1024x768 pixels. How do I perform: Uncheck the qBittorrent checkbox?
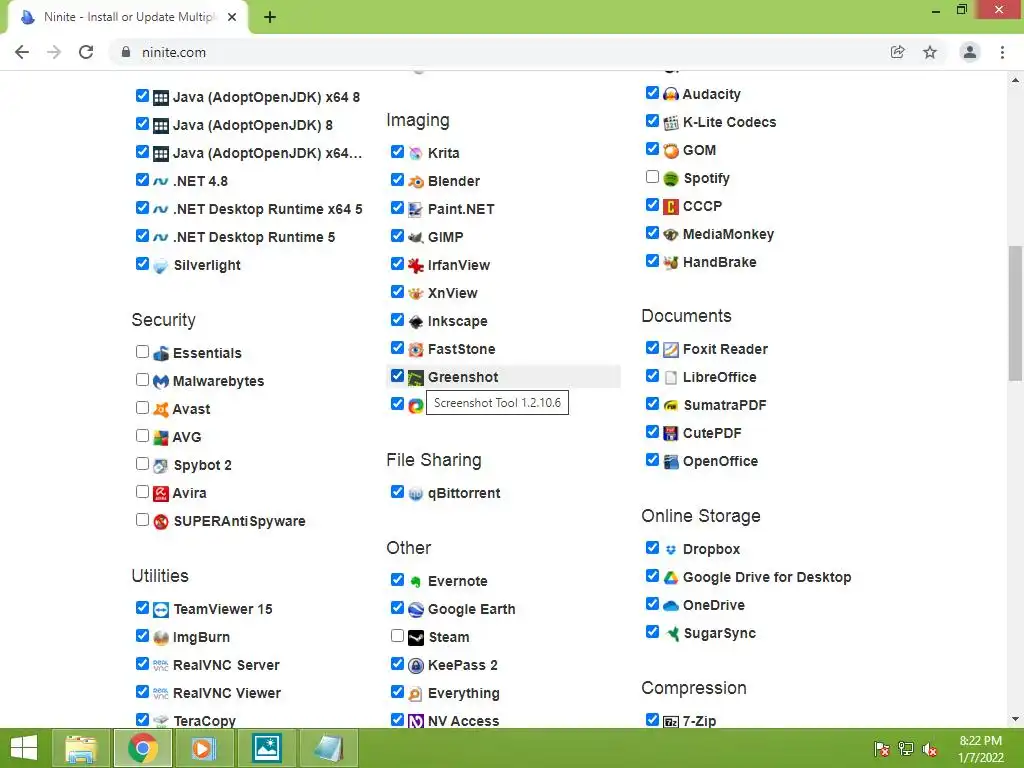[x=397, y=492]
